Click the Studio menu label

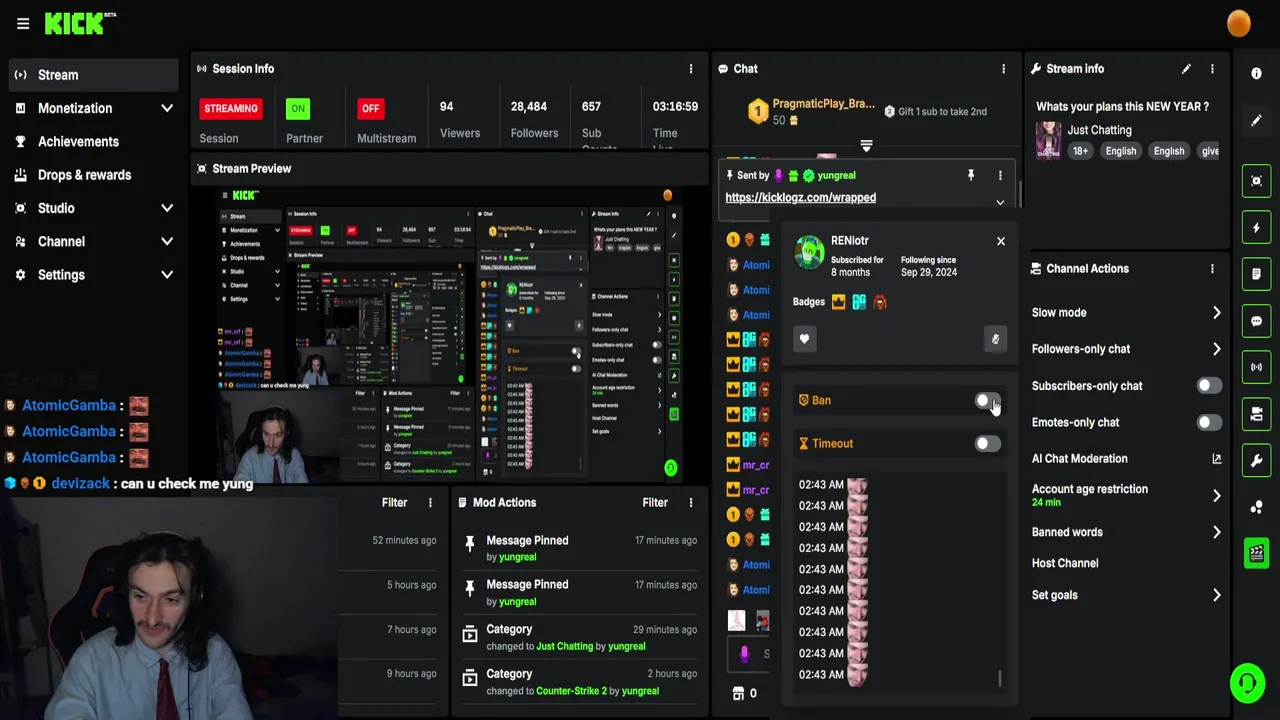pos(56,208)
